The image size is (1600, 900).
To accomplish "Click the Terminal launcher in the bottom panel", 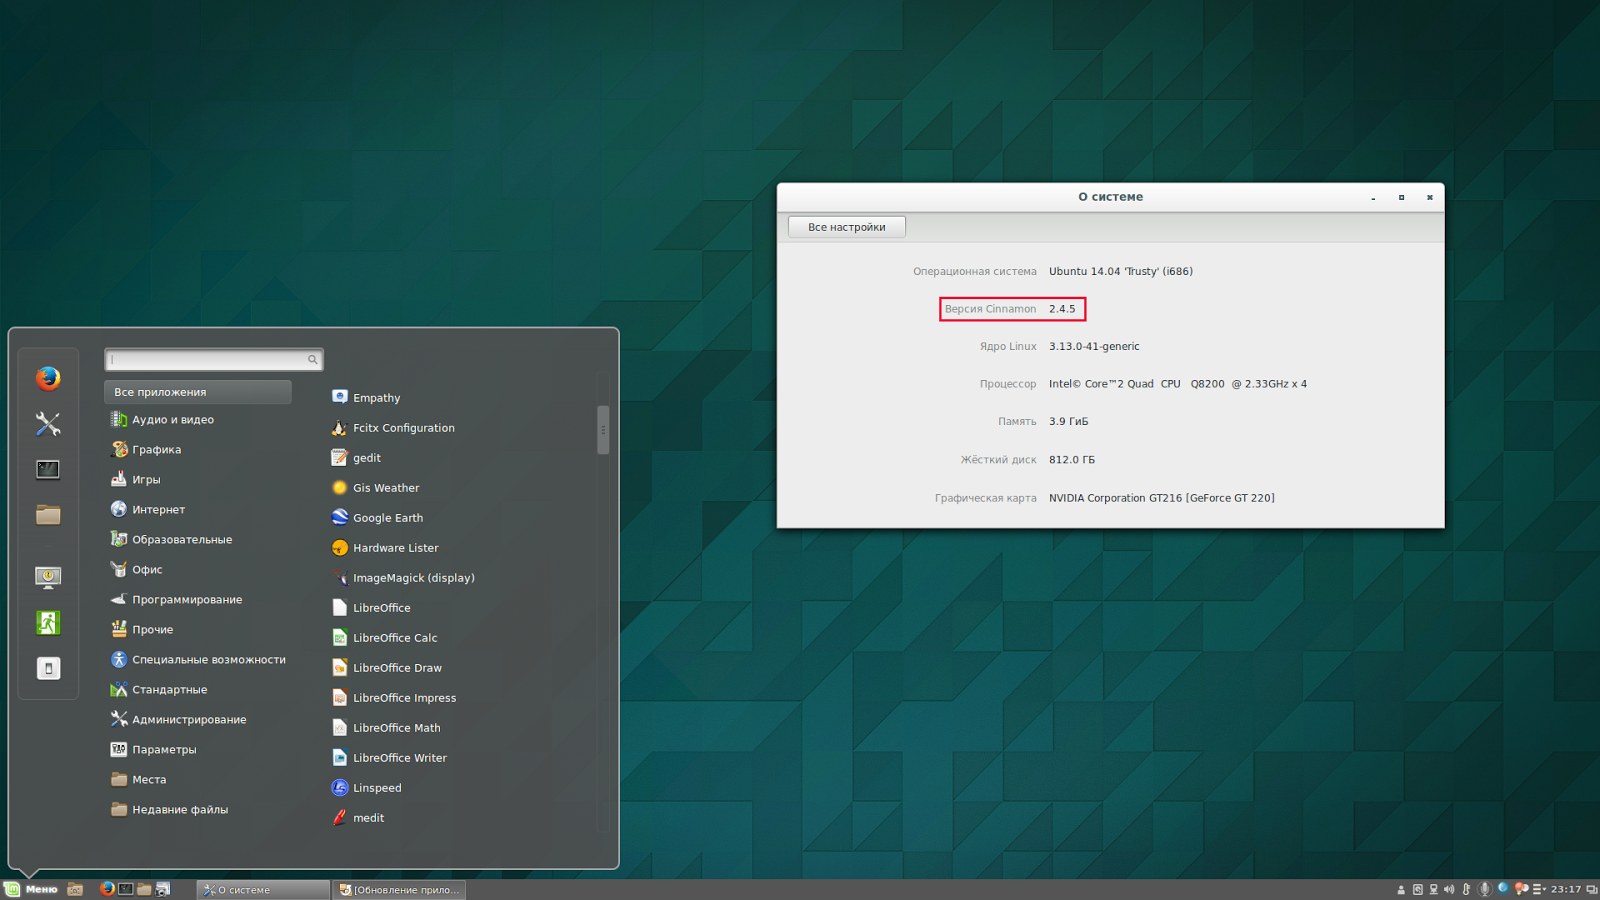I will click(126, 889).
